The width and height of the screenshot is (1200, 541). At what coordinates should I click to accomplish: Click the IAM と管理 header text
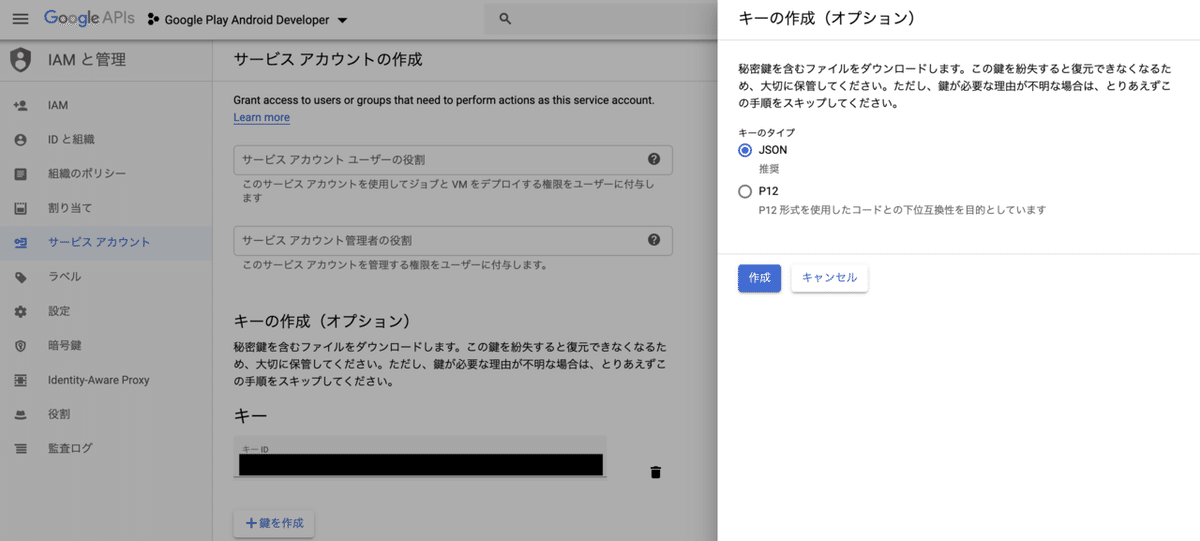87,60
